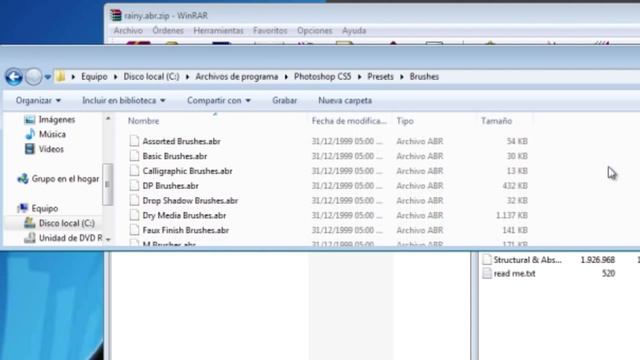640x360 pixels.
Task: Select Calligraphic Brushes.abr file
Action: pyautogui.click(x=187, y=171)
